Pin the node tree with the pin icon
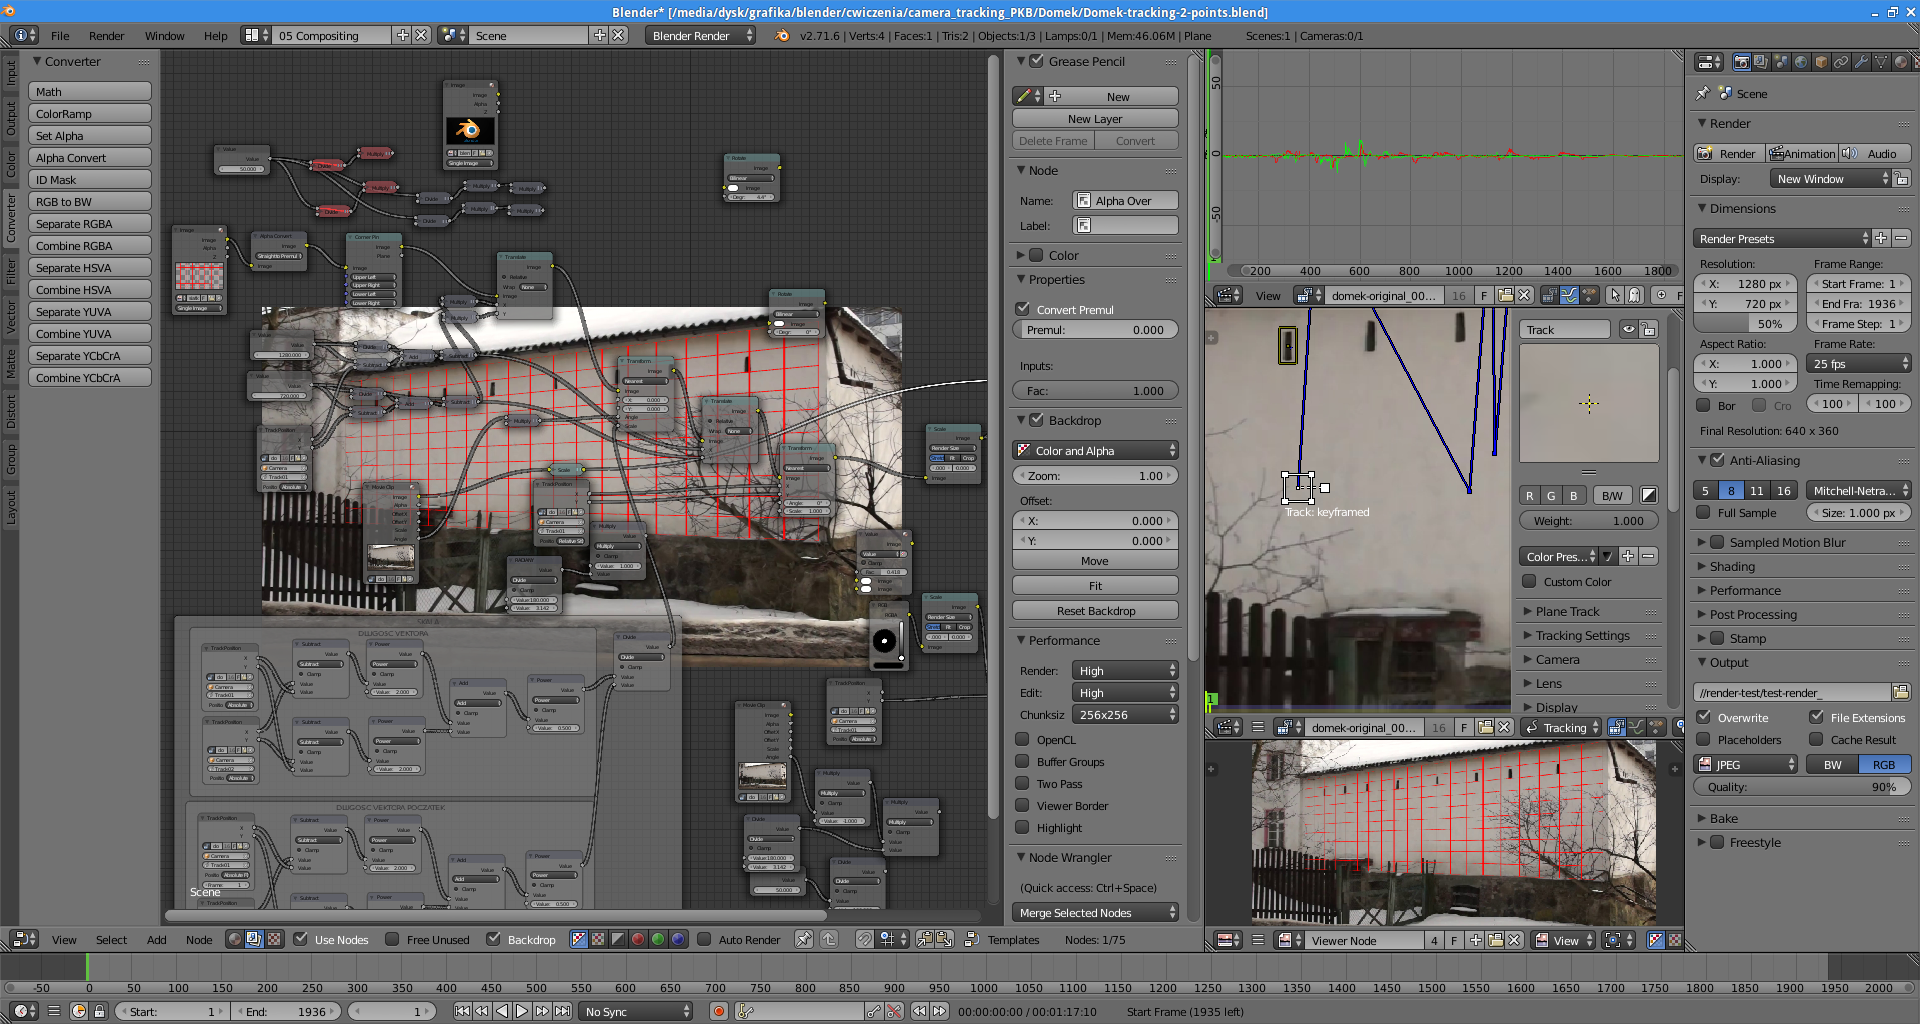Viewport: 1920px width, 1024px height. click(x=803, y=939)
